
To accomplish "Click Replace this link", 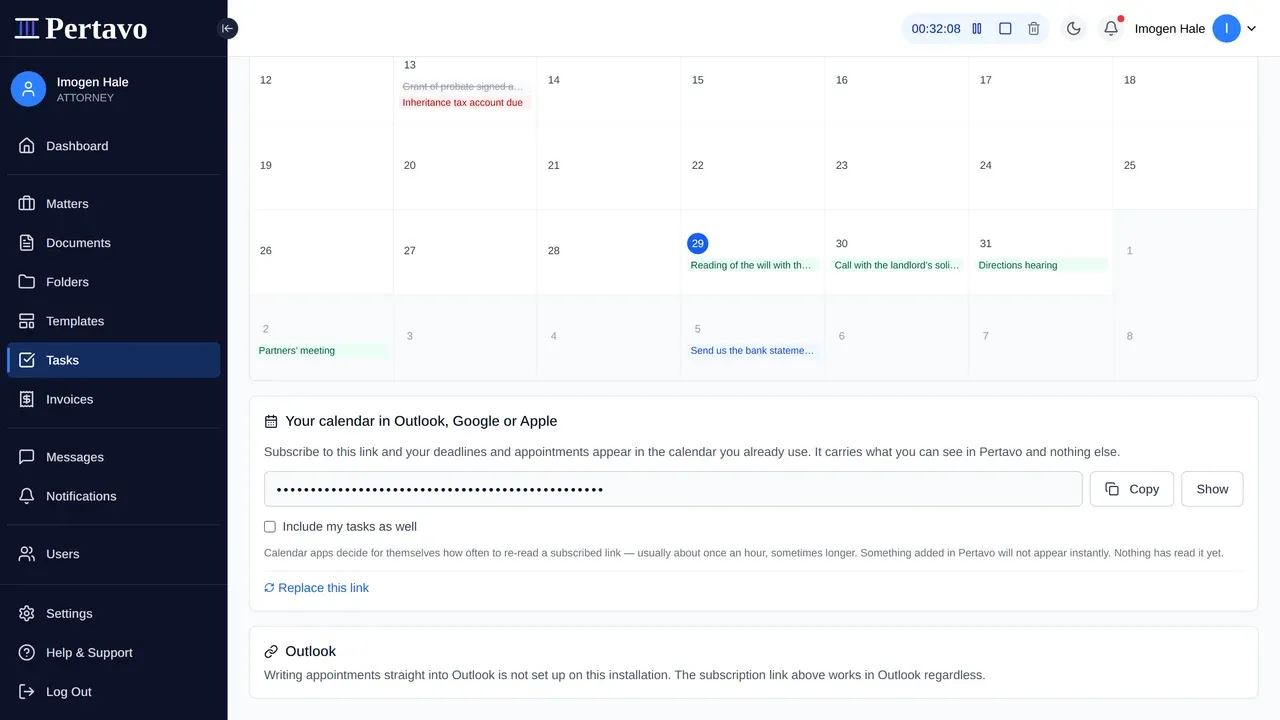I will pyautogui.click(x=316, y=588).
